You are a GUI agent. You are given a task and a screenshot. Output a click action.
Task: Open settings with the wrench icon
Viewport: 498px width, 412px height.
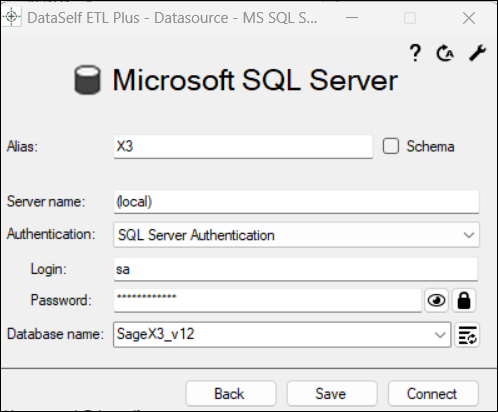[x=477, y=53]
